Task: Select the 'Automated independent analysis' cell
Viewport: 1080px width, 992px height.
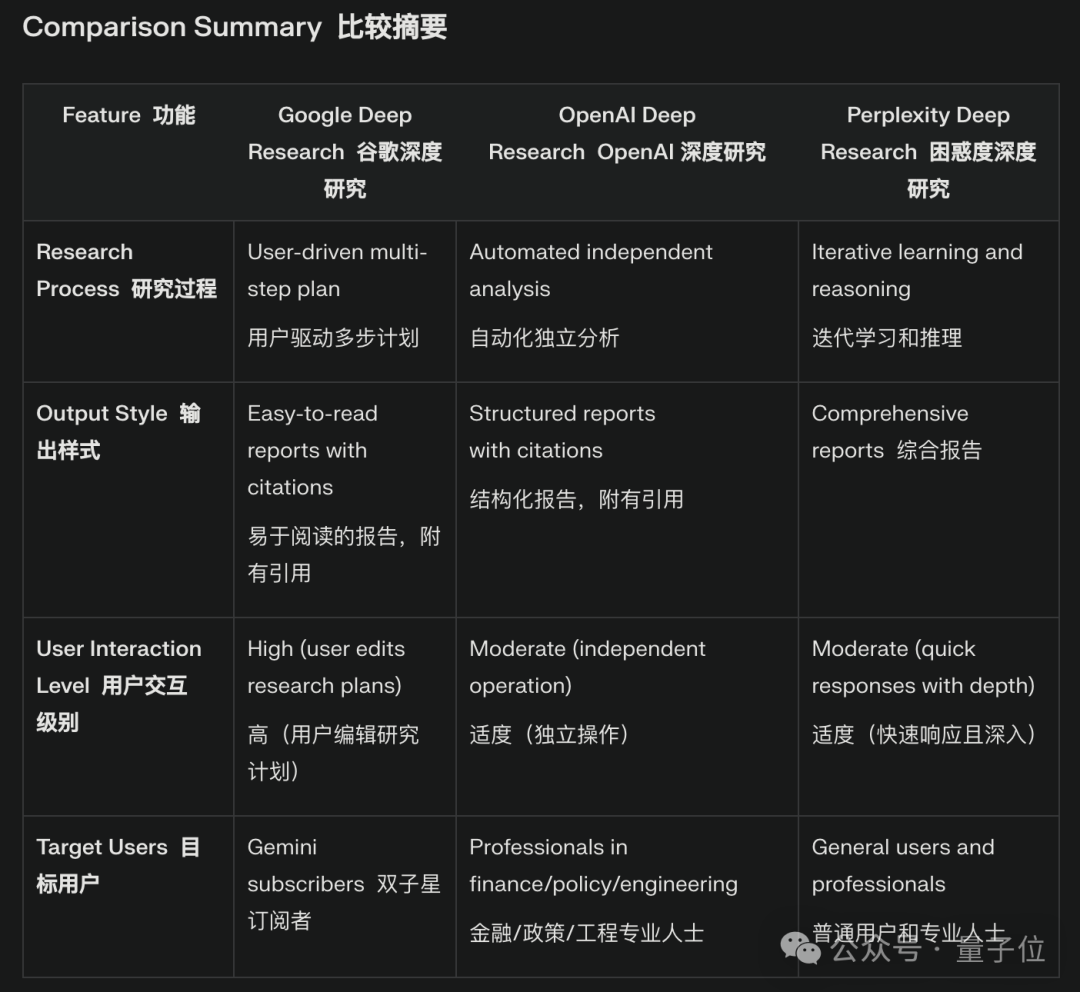Action: (590, 295)
